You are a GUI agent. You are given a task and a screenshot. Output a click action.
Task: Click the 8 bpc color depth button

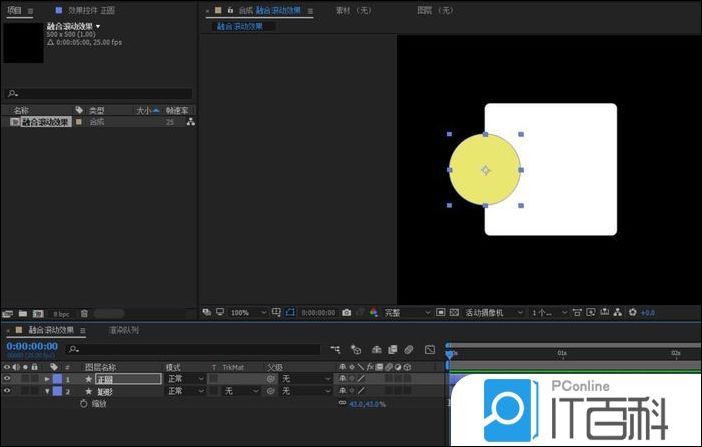(61, 313)
